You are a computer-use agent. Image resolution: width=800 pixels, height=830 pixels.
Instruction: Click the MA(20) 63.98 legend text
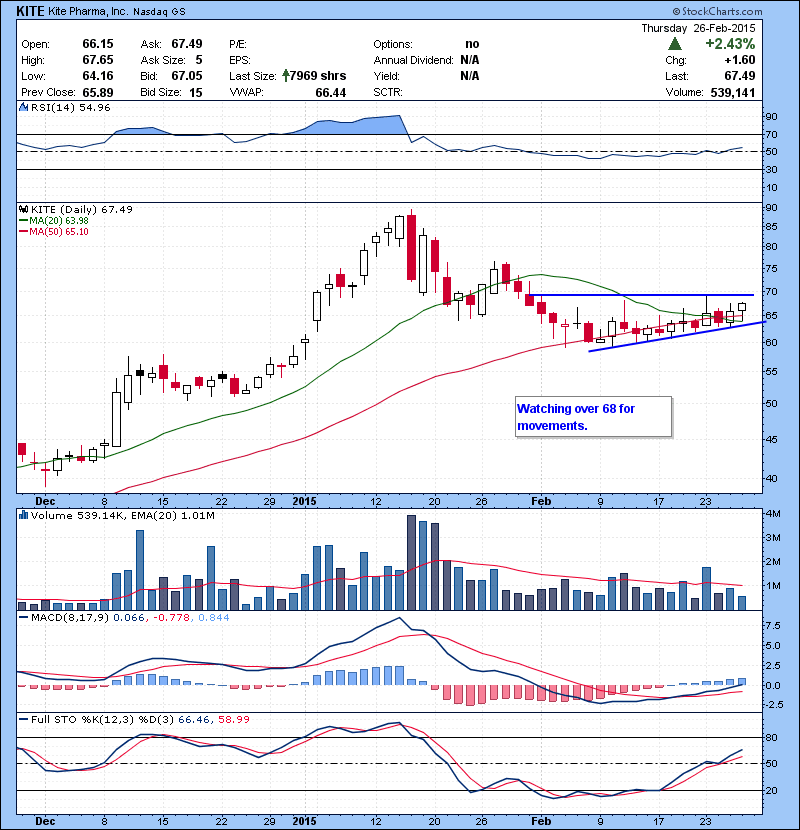coord(59,220)
